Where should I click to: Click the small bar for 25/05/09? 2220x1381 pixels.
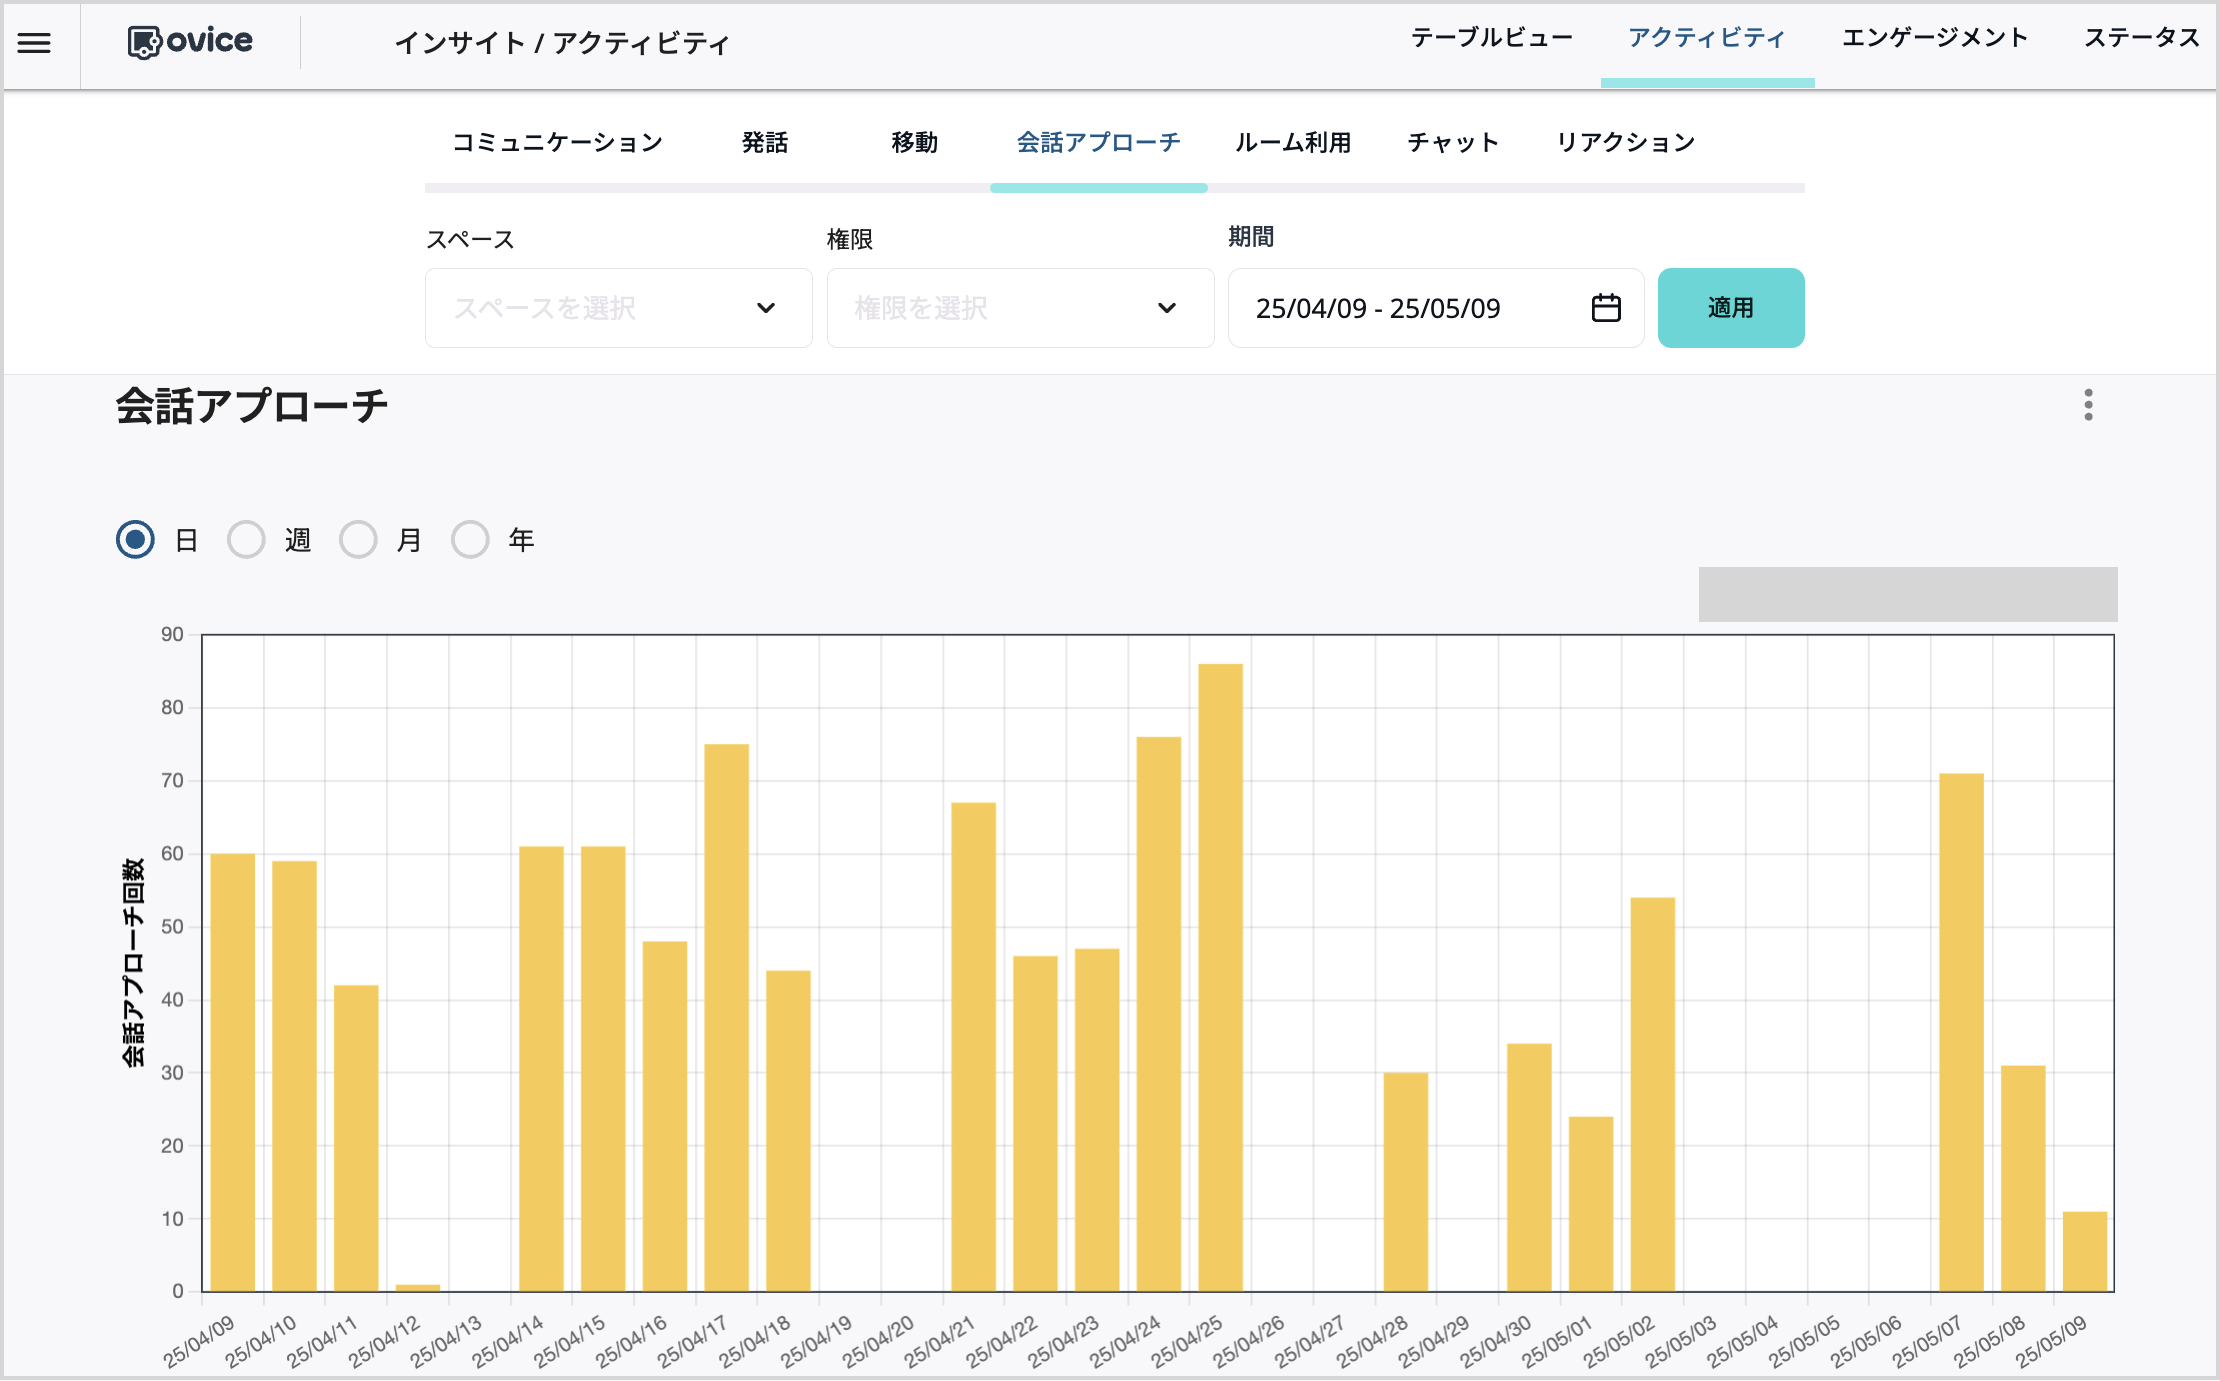[2085, 1251]
